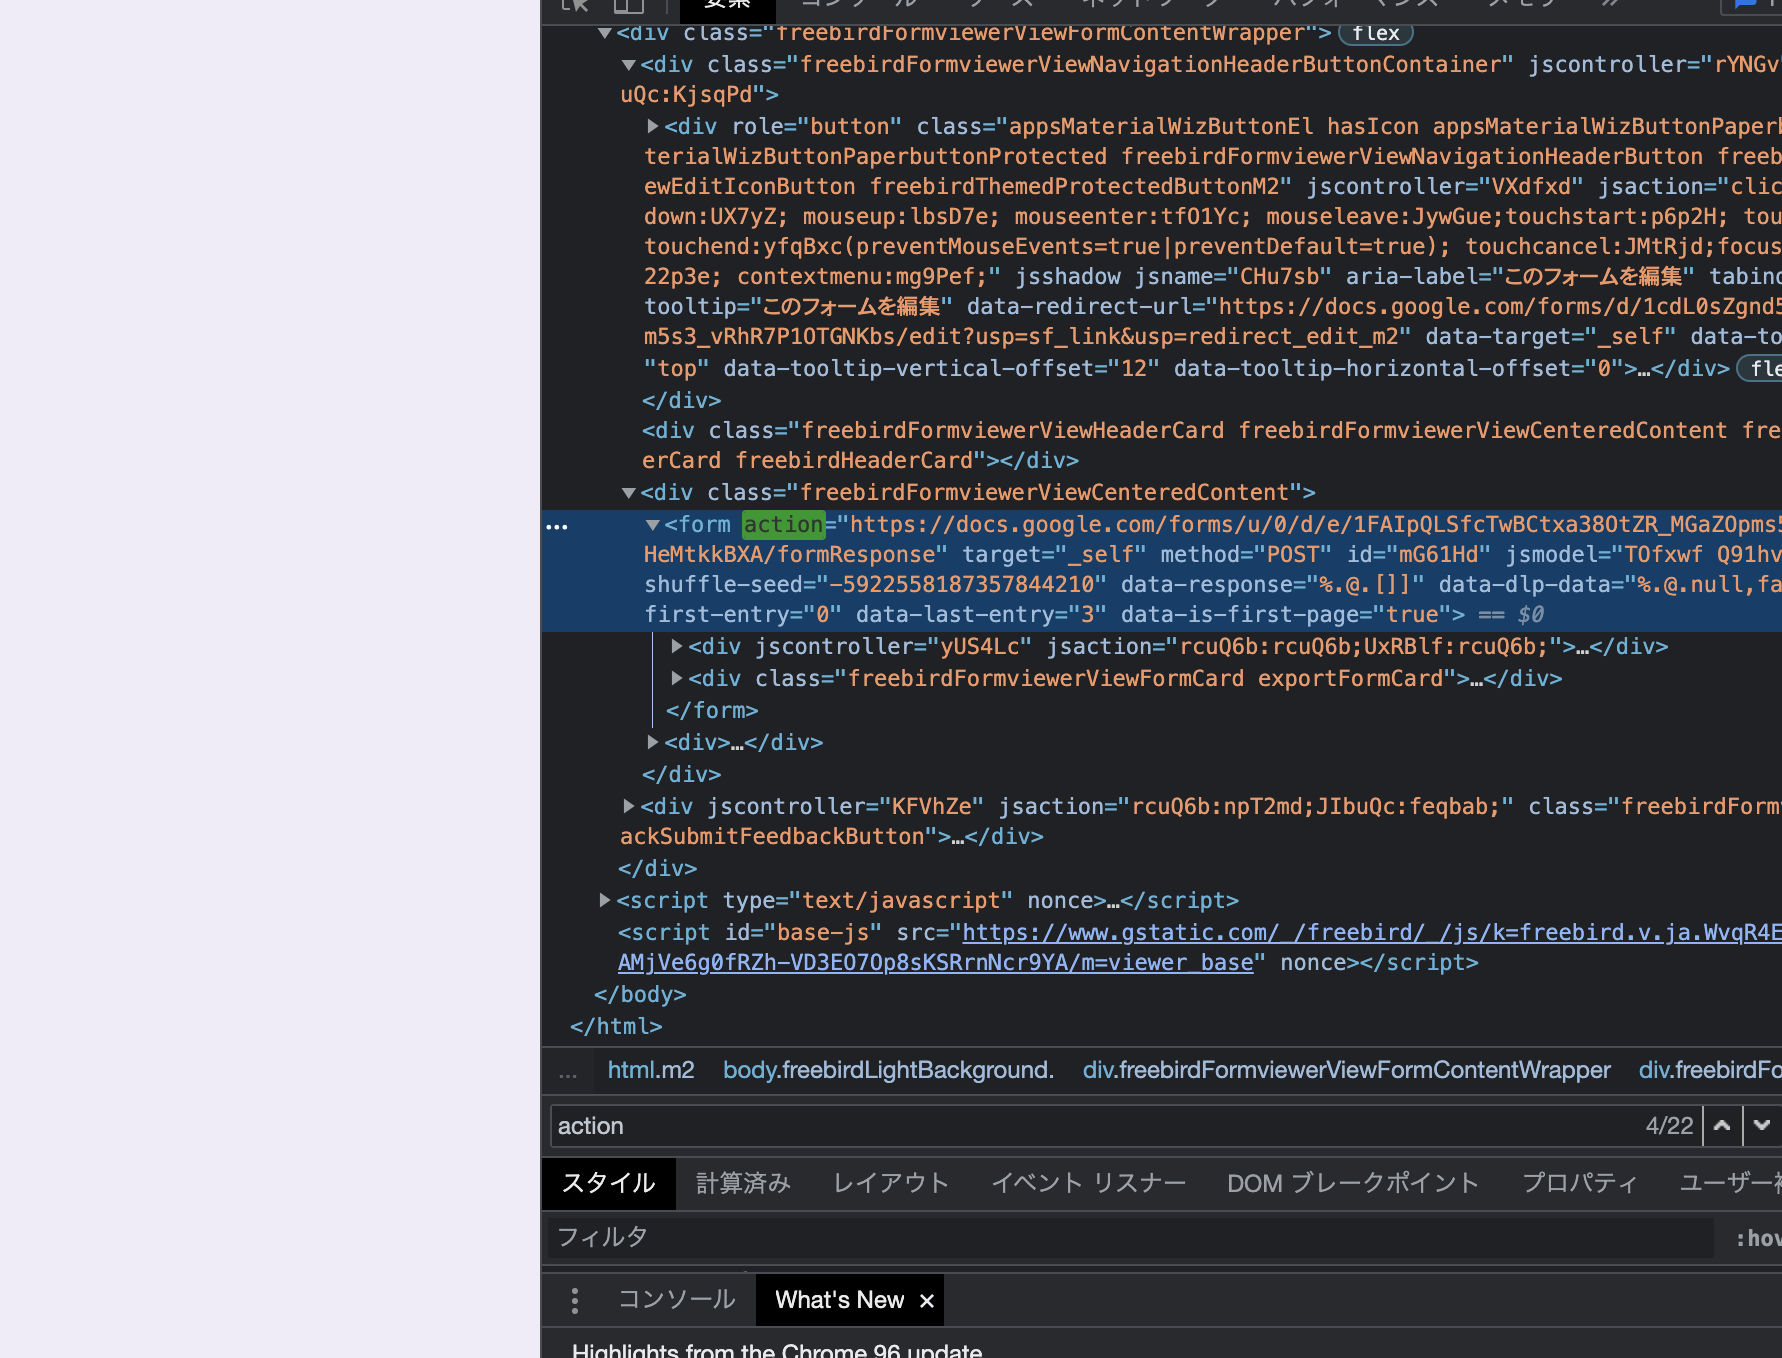Viewport: 1782px width, 1358px height.
Task: Close the What's New drawer tab
Action: point(927,1301)
